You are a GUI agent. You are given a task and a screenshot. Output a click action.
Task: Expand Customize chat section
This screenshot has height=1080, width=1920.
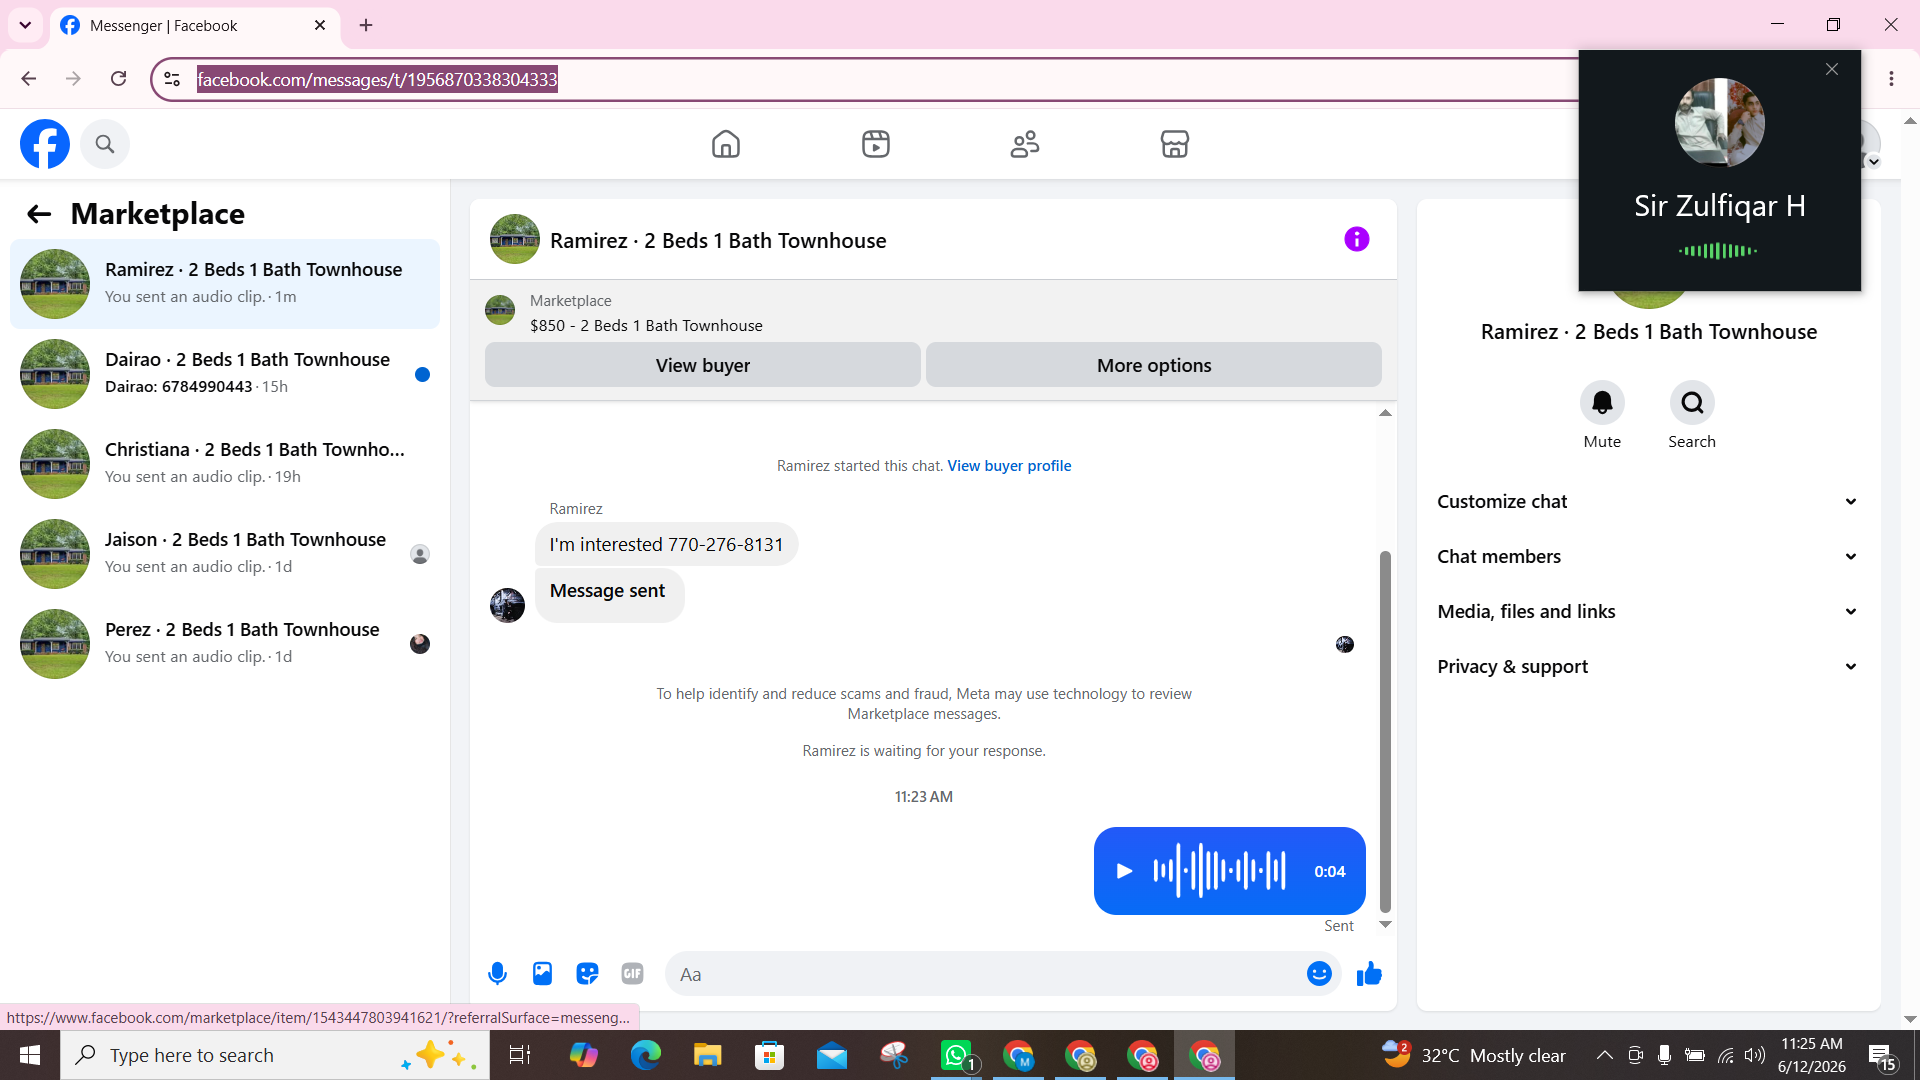pyautogui.click(x=1648, y=501)
